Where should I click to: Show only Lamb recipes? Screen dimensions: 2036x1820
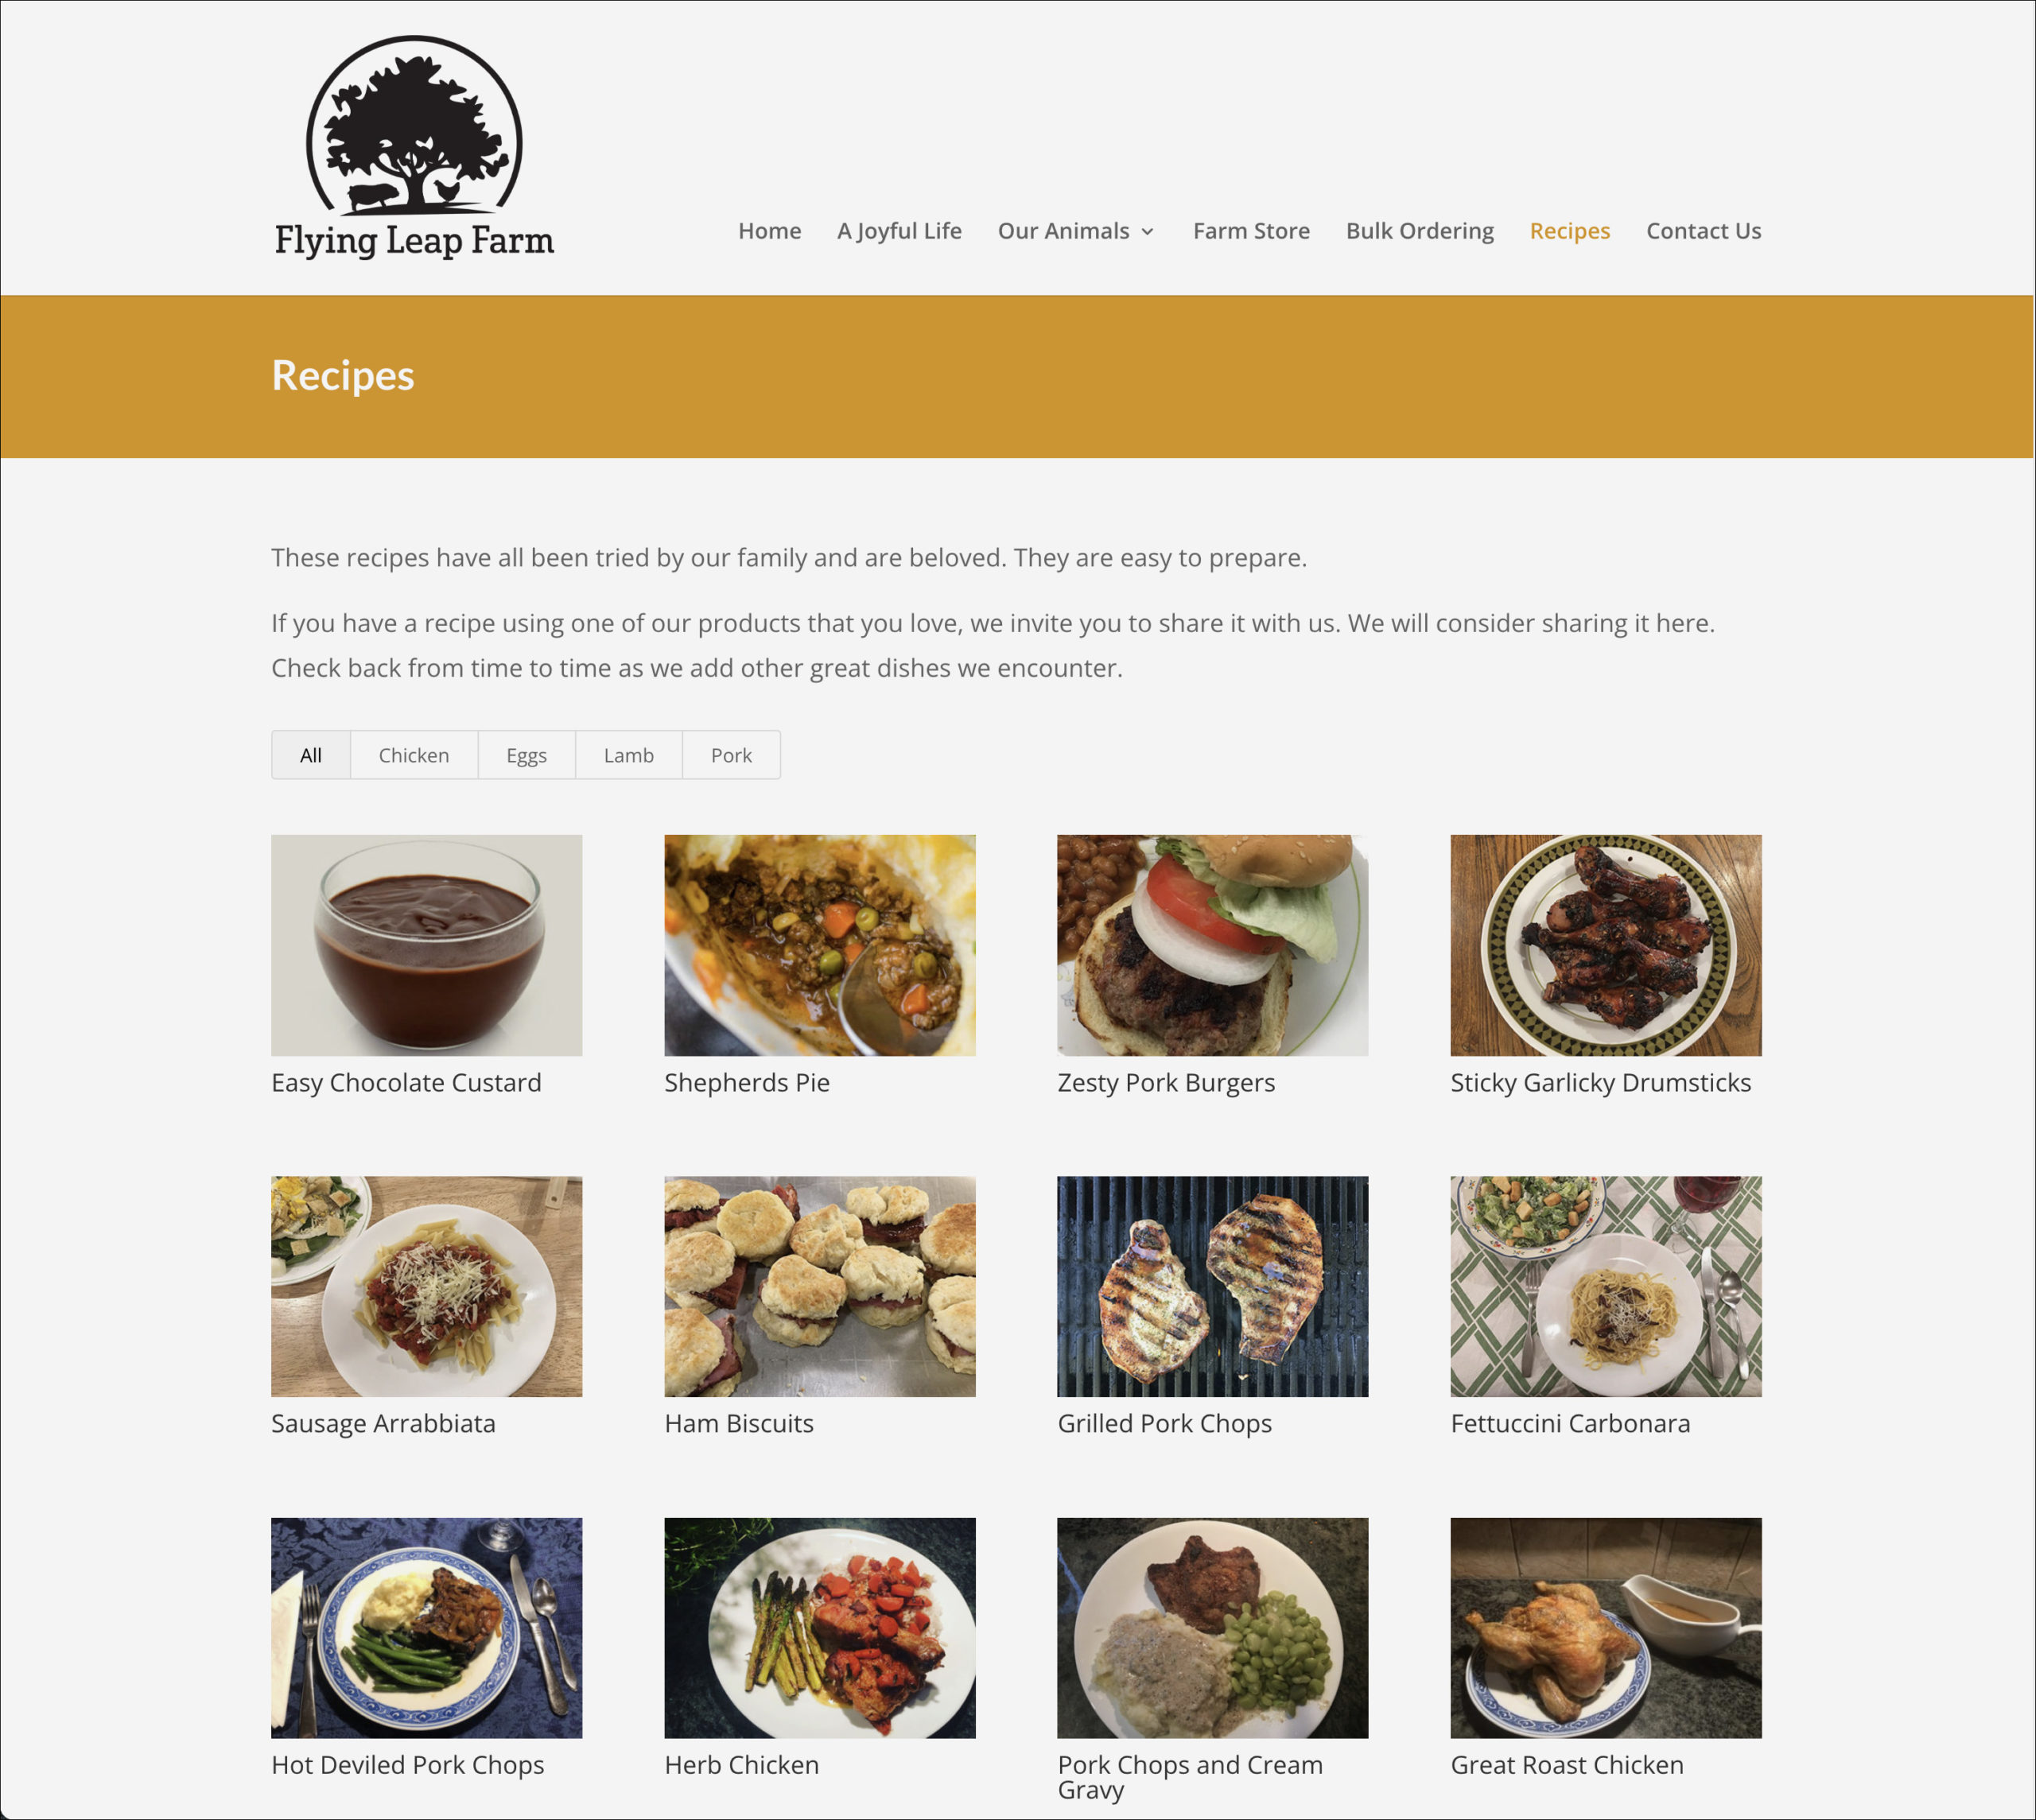pos(628,755)
